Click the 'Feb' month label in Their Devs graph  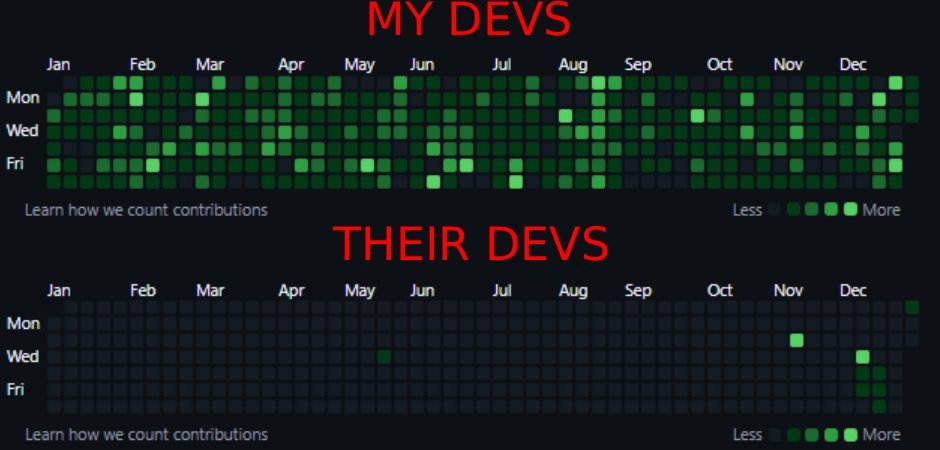[143, 291]
